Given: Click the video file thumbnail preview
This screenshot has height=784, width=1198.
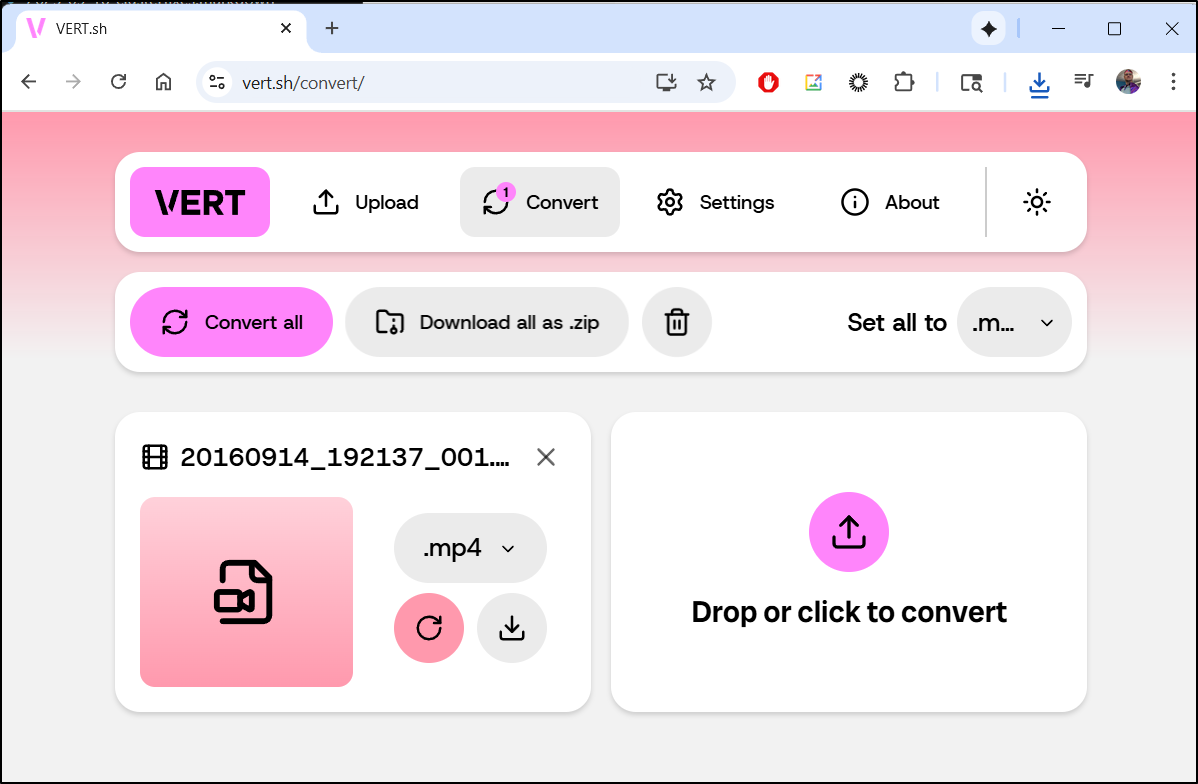Looking at the screenshot, I should (x=246, y=592).
